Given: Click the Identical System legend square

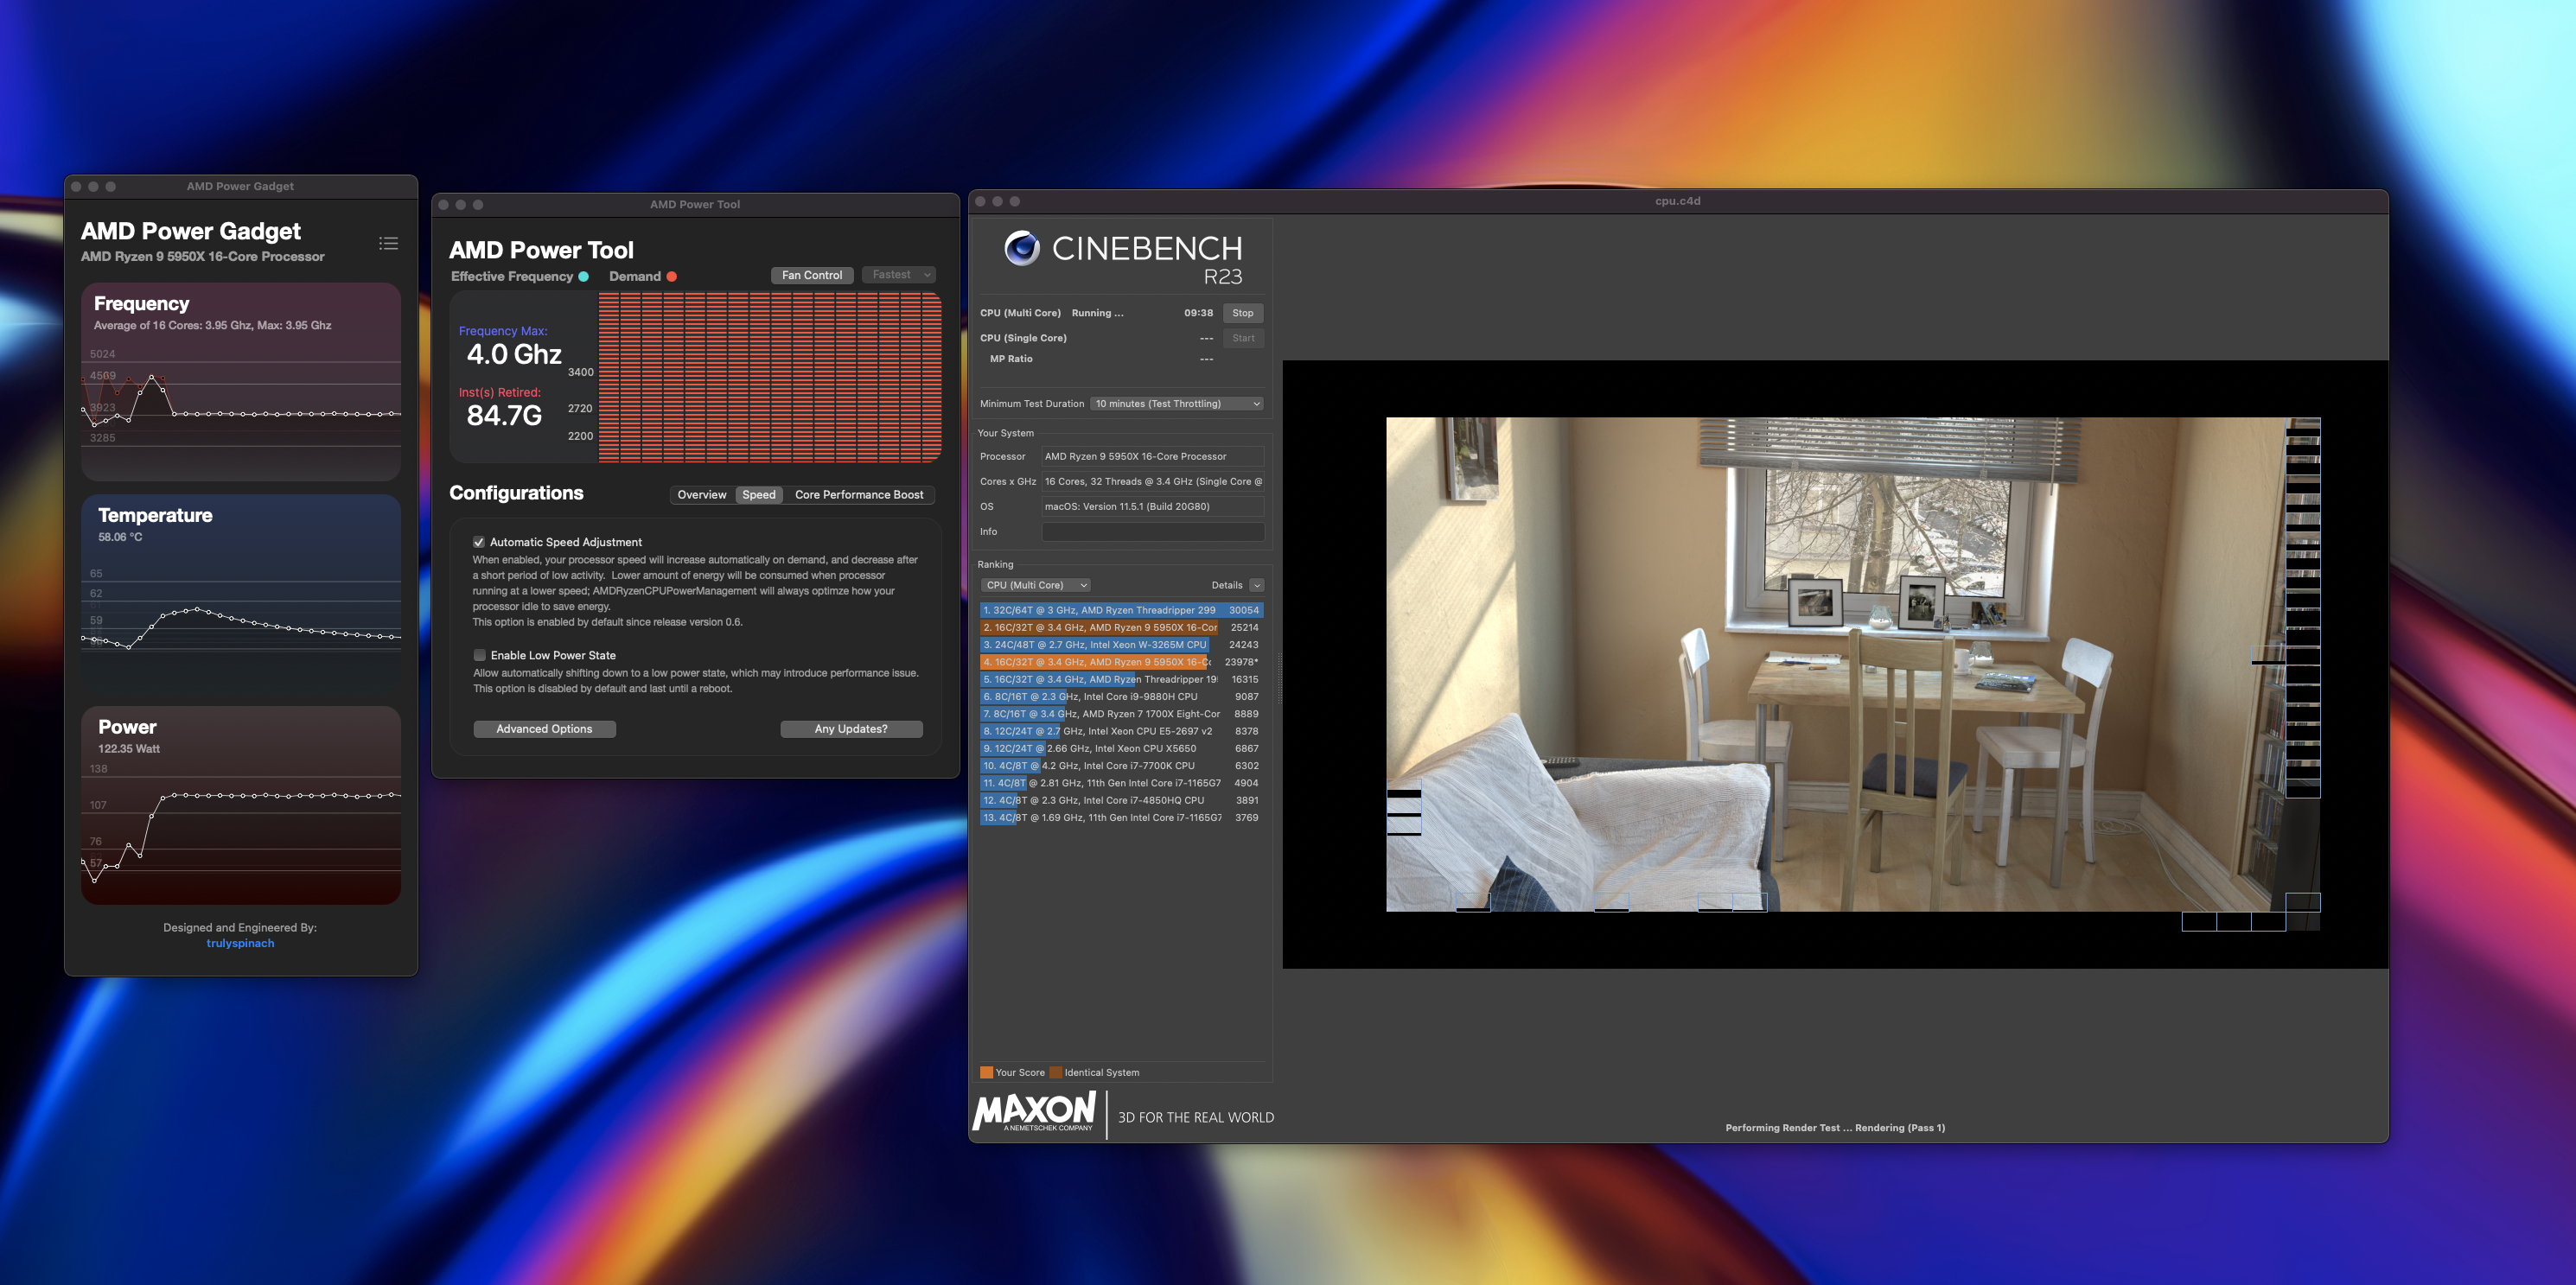Looking at the screenshot, I should [x=1055, y=1072].
